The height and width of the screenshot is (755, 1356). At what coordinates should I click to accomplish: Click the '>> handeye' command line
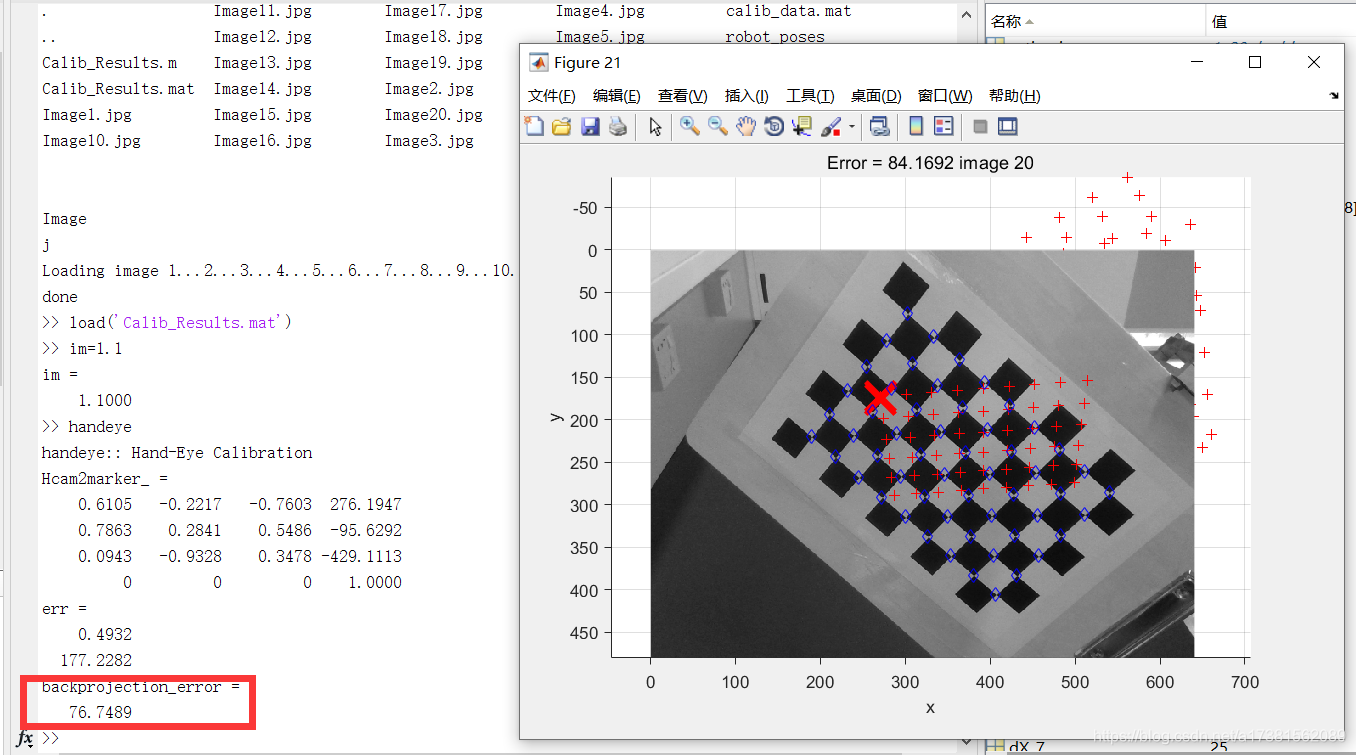[87, 427]
